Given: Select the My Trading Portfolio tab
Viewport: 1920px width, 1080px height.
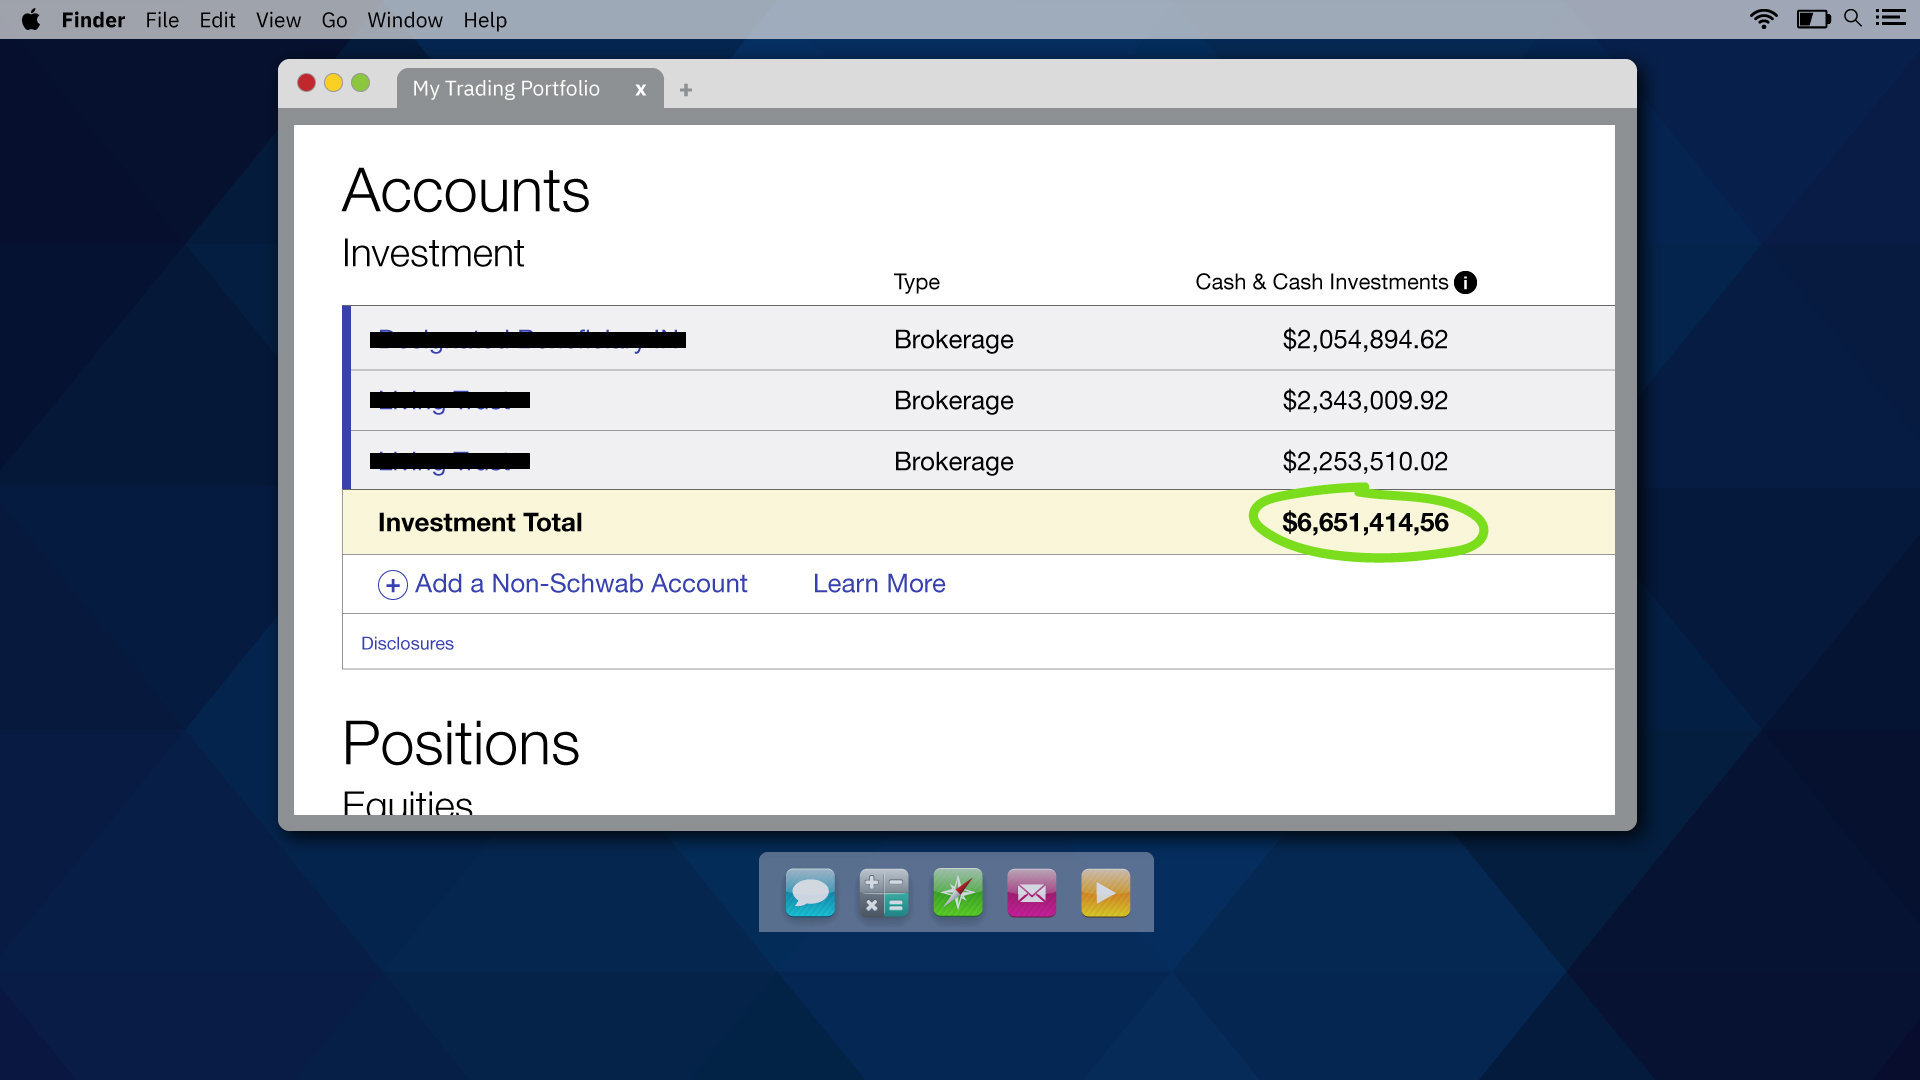Looking at the screenshot, I should pos(506,89).
